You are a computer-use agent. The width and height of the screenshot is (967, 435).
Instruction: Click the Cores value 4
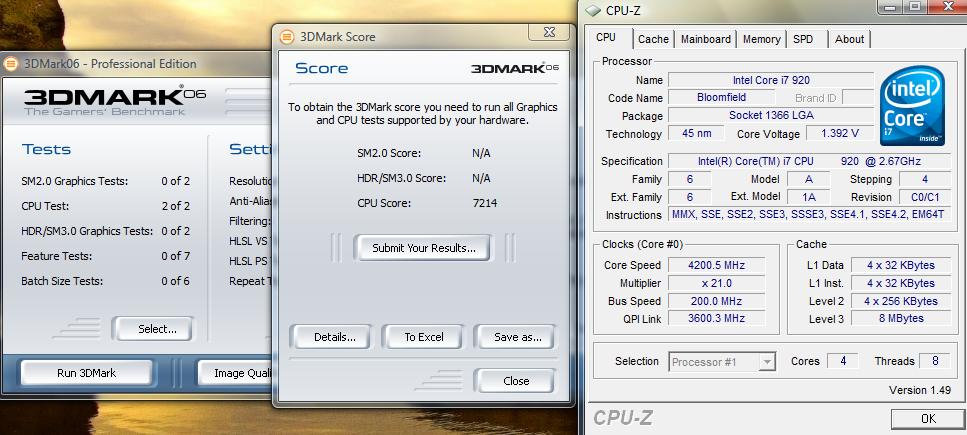point(842,361)
